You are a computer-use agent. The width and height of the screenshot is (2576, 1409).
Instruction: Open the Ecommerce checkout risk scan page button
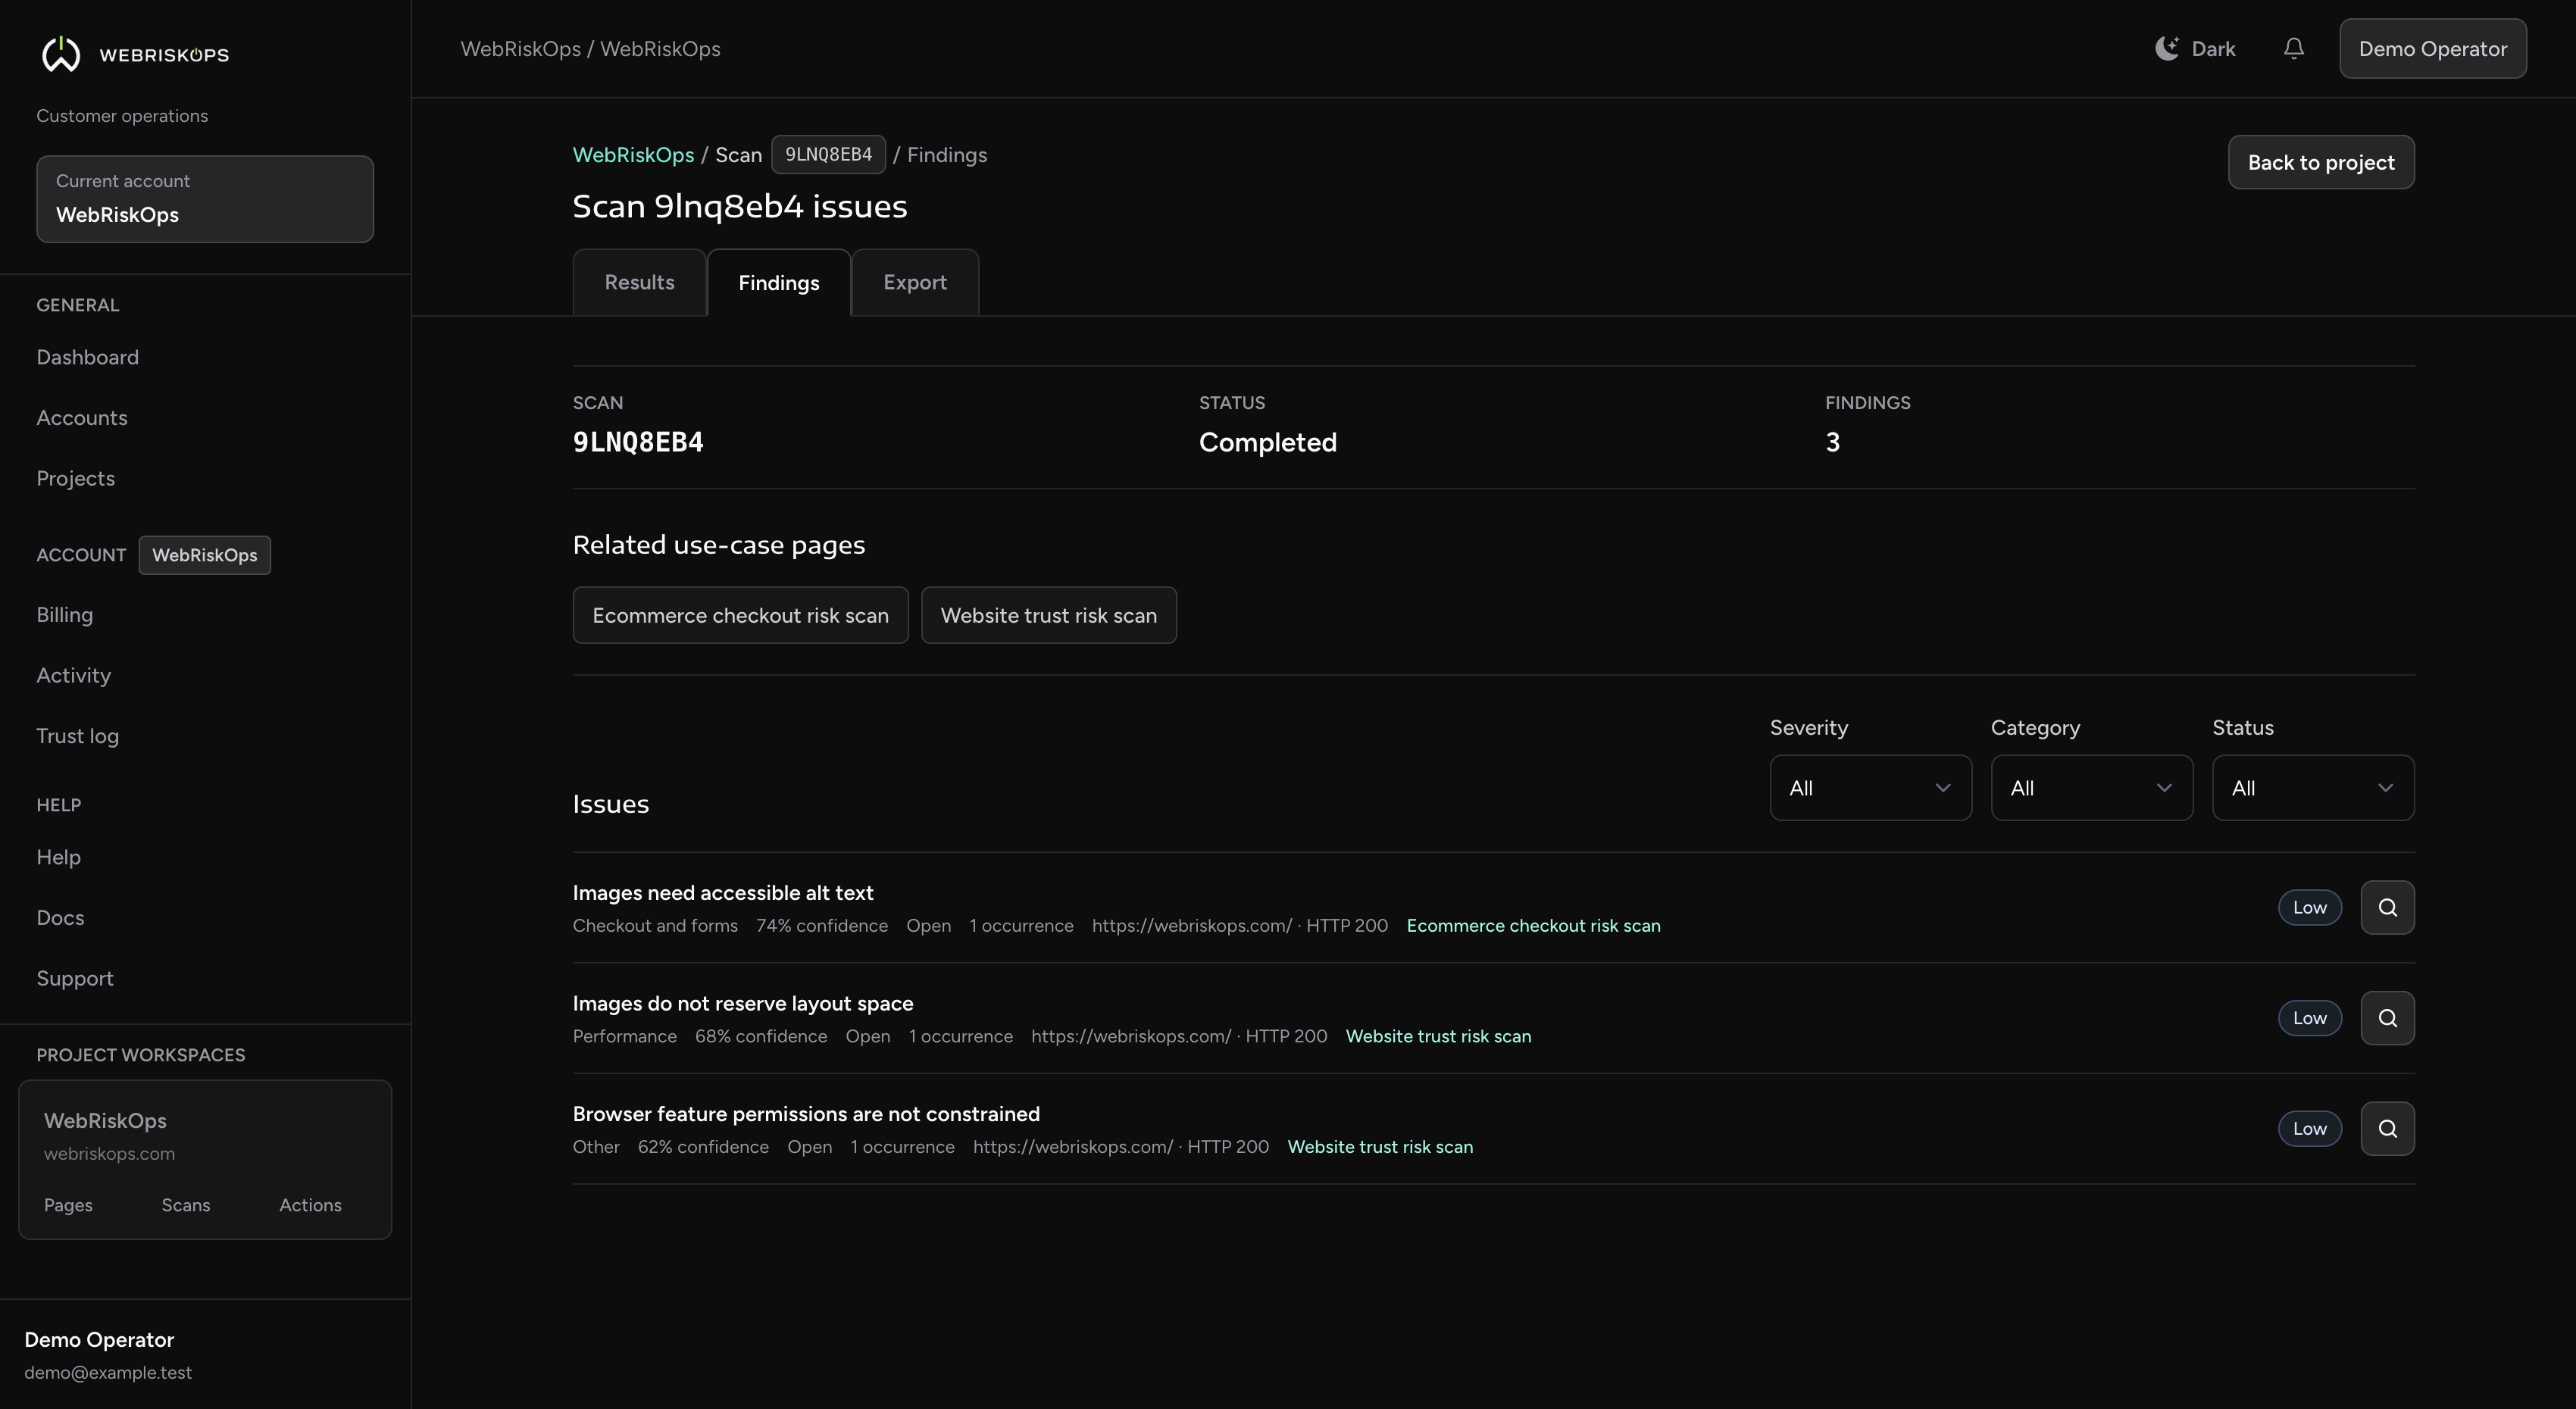[x=740, y=615]
